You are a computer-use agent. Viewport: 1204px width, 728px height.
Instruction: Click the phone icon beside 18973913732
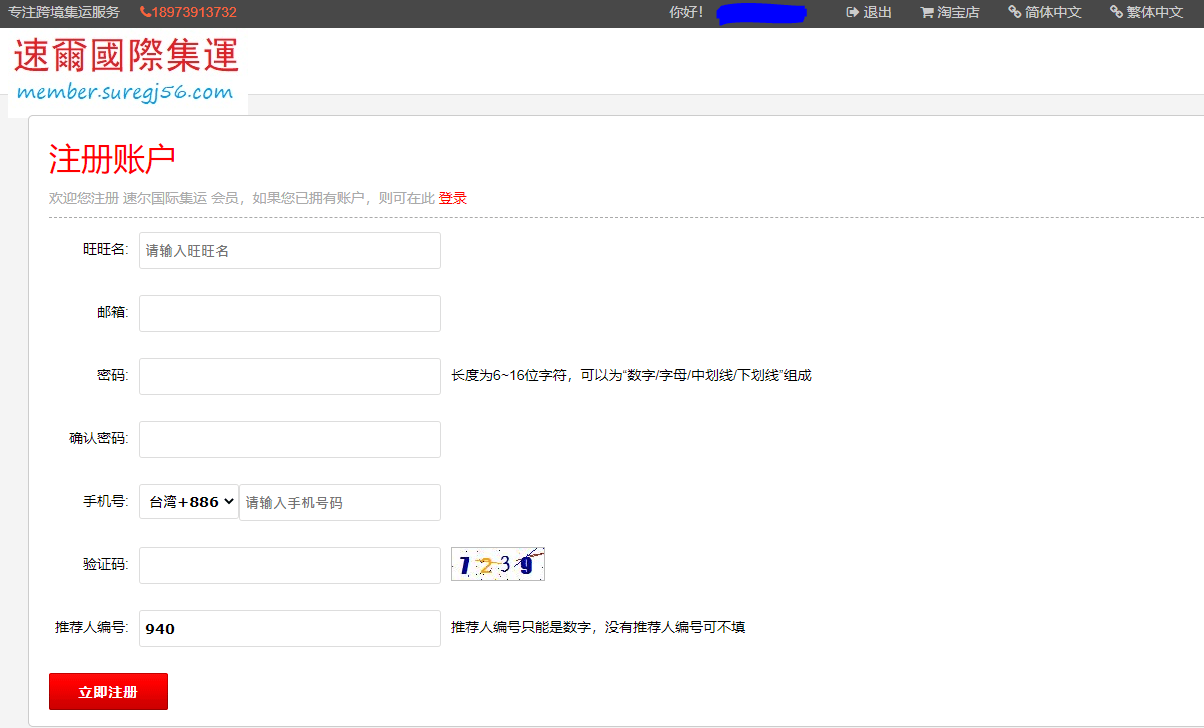(x=146, y=13)
